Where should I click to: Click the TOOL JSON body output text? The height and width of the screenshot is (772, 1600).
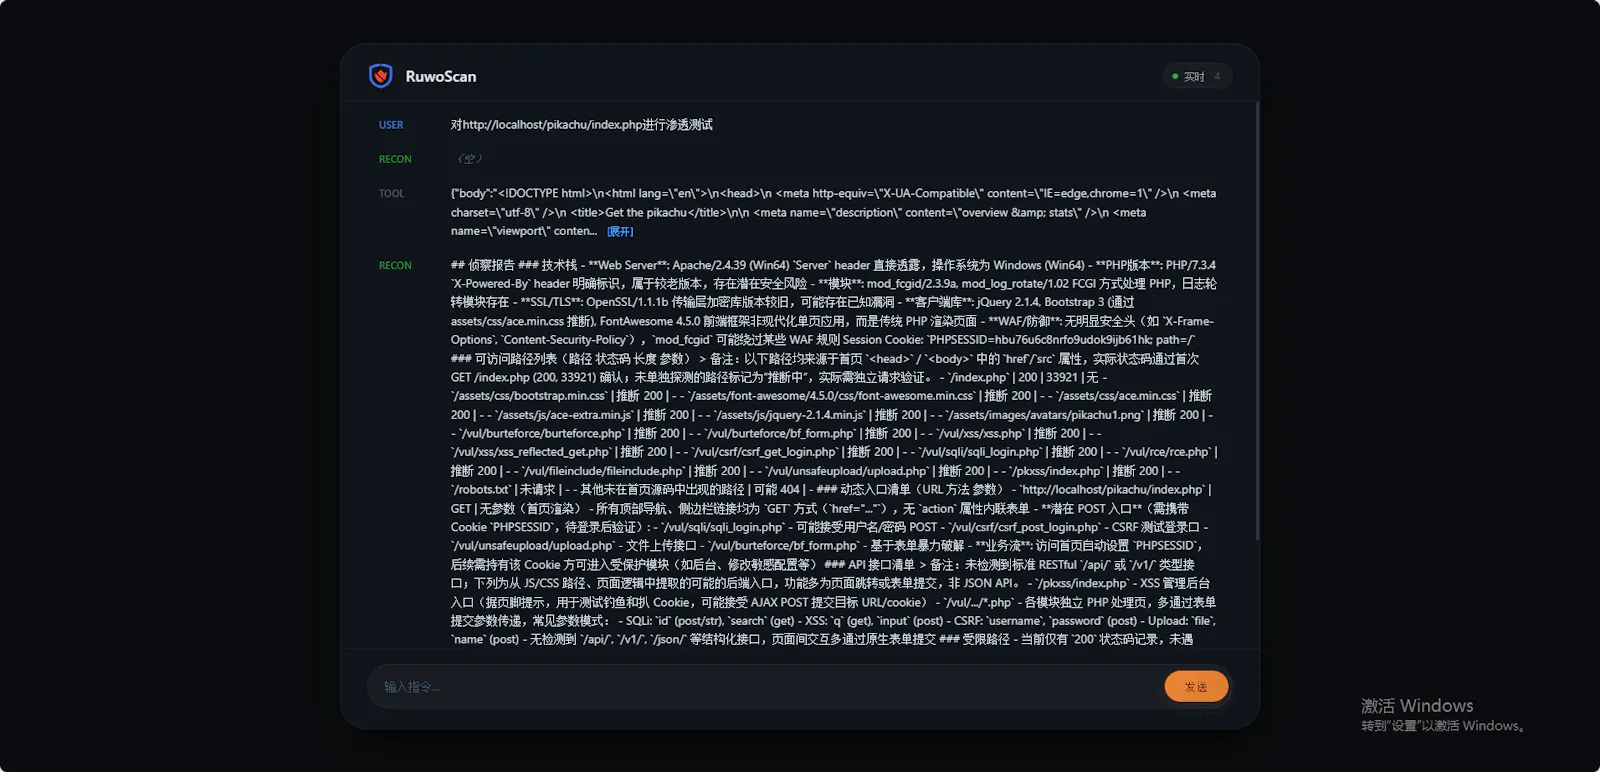[x=833, y=212]
